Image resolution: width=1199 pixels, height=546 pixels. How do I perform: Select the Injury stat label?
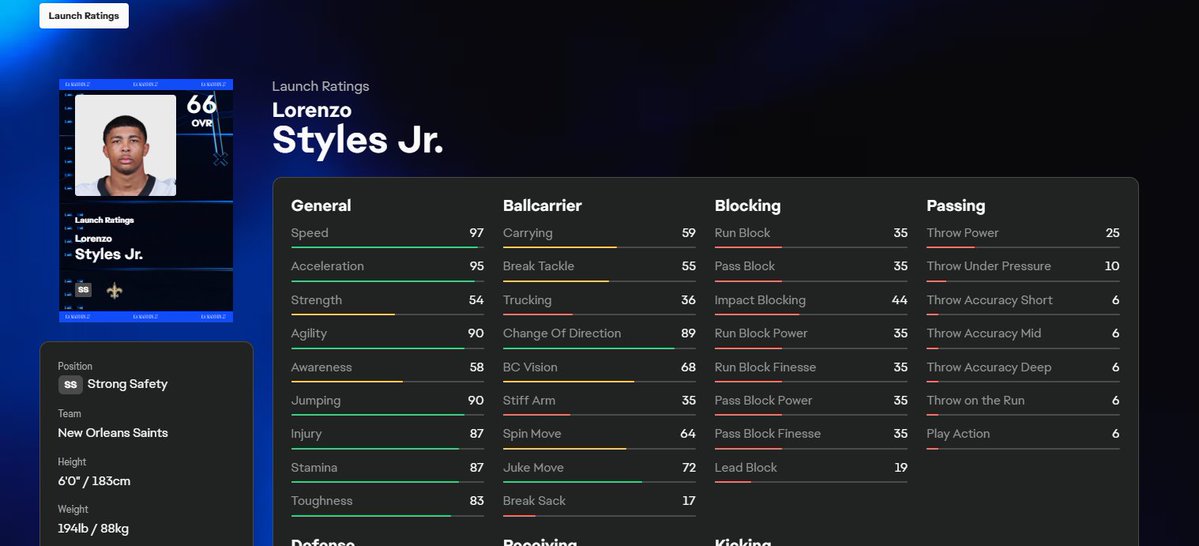pos(307,434)
